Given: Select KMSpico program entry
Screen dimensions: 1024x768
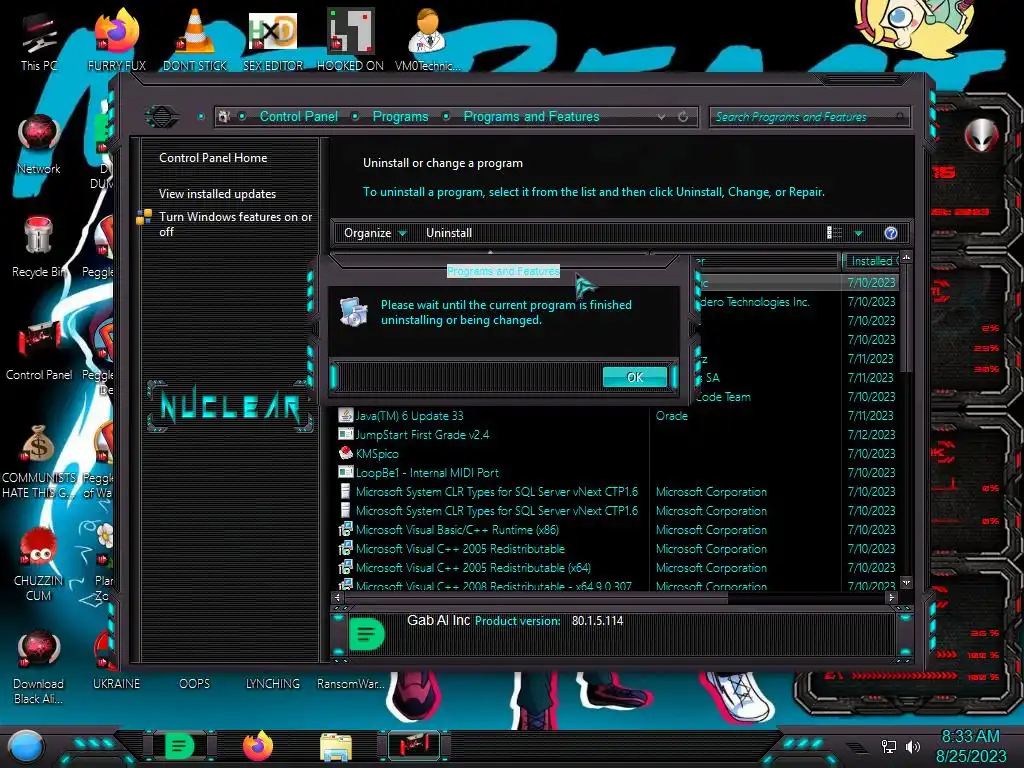Looking at the screenshot, I should (x=377, y=454).
